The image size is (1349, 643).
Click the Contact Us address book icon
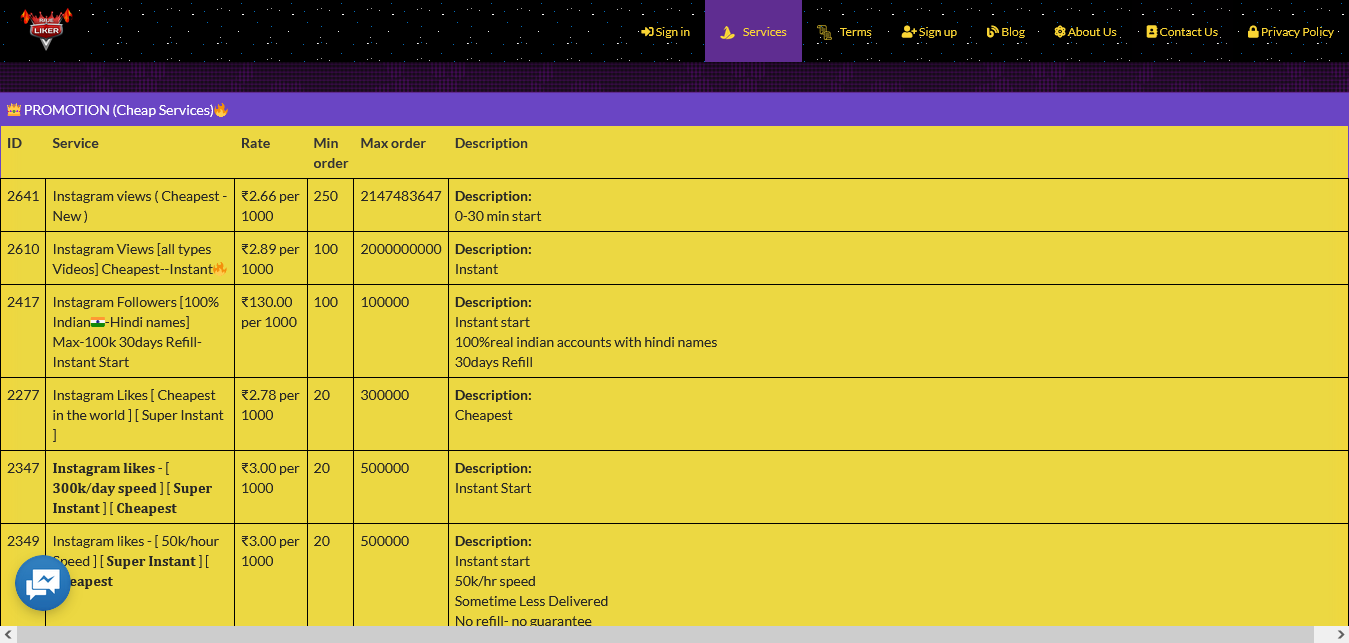point(1151,32)
